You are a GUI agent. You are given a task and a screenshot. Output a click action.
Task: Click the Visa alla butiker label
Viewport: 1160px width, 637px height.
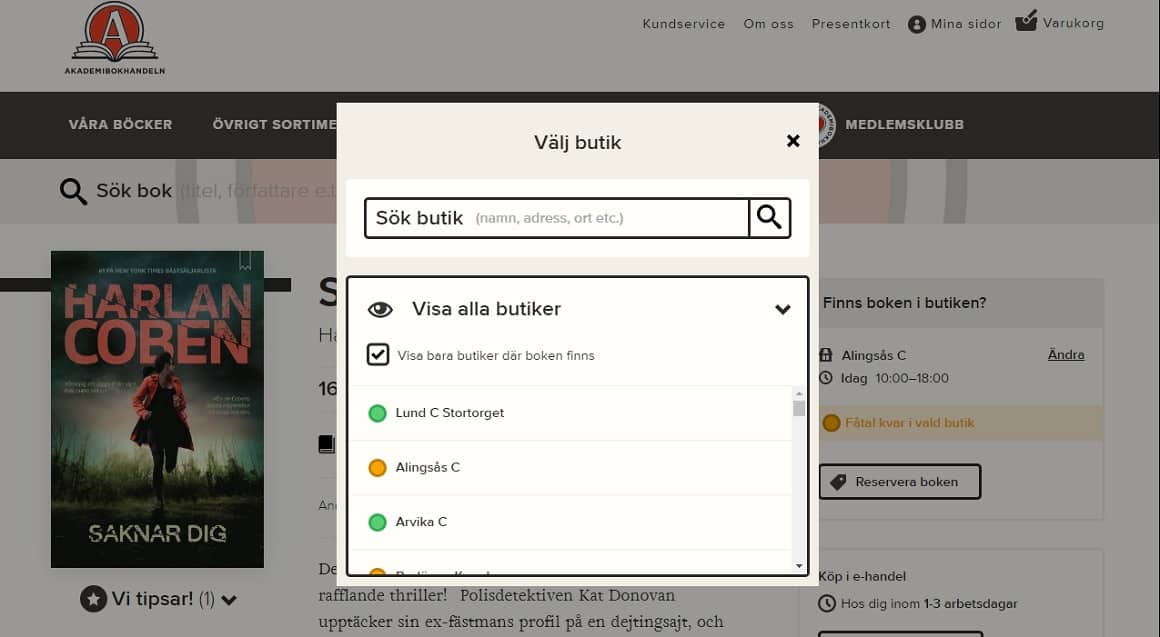tap(486, 309)
